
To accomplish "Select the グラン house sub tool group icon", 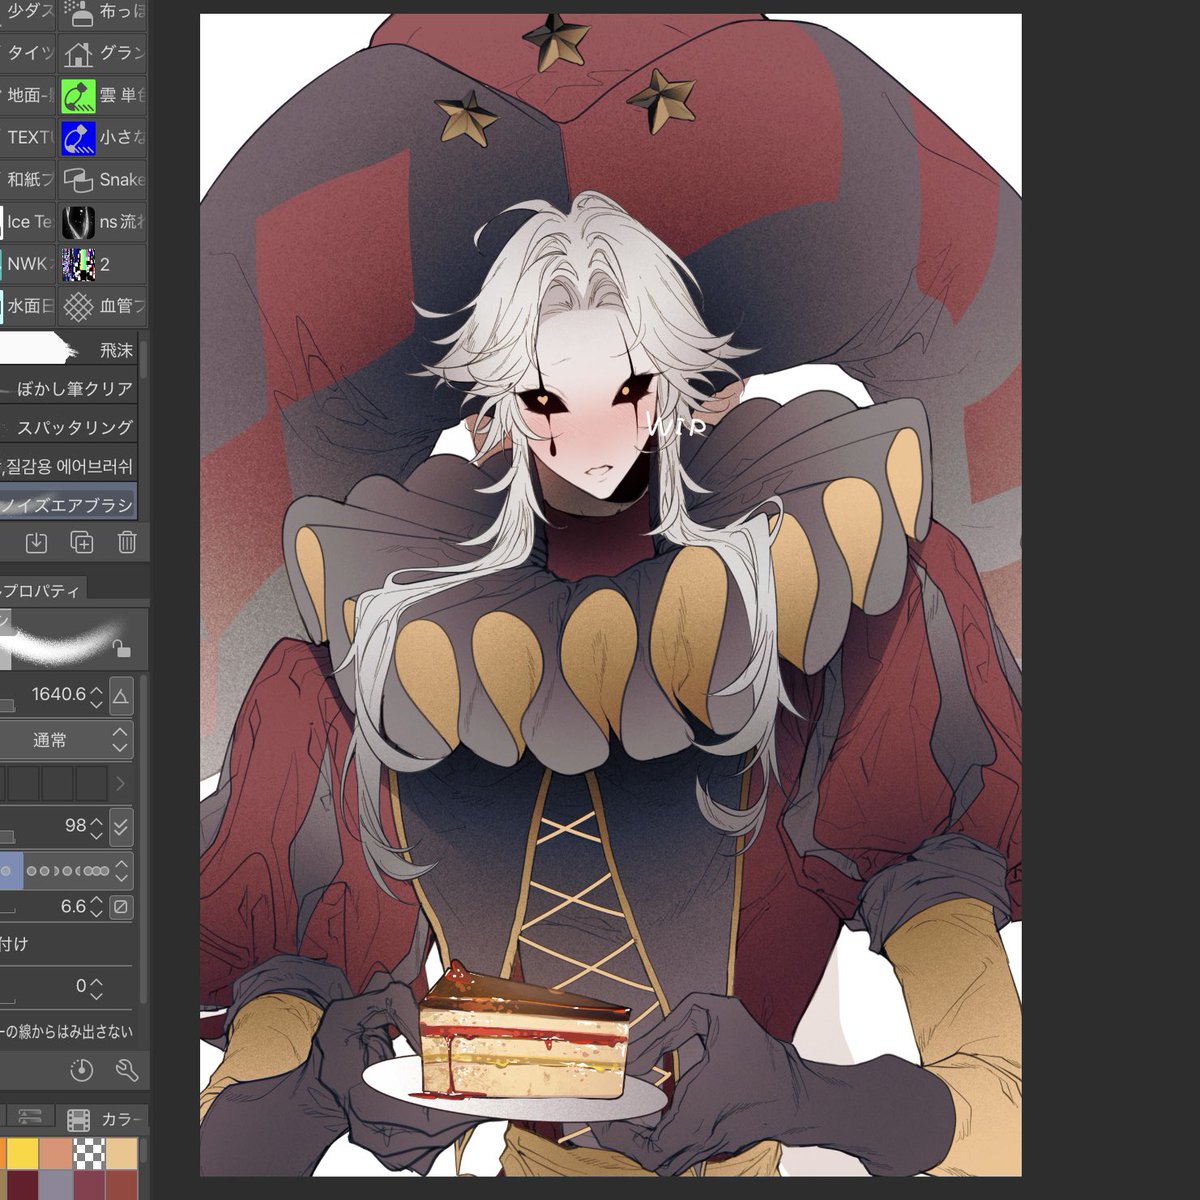I will point(78,53).
